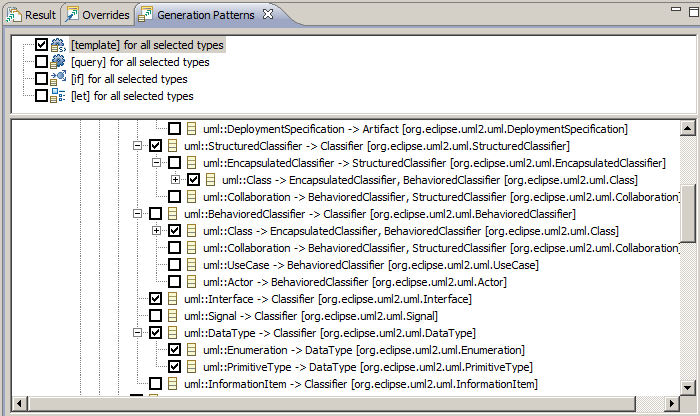Click the [if] pattern icon
Viewport: 700px width, 416px height.
point(58,79)
